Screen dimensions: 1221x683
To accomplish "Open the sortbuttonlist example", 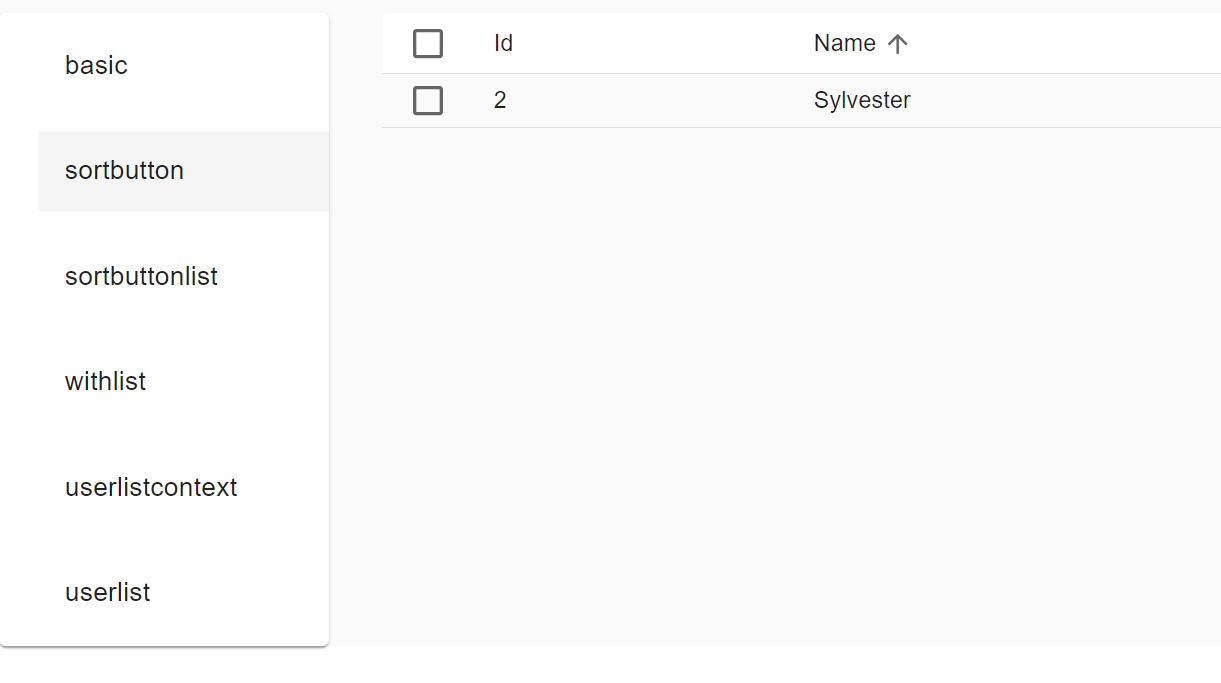I will pyautogui.click(x=141, y=276).
